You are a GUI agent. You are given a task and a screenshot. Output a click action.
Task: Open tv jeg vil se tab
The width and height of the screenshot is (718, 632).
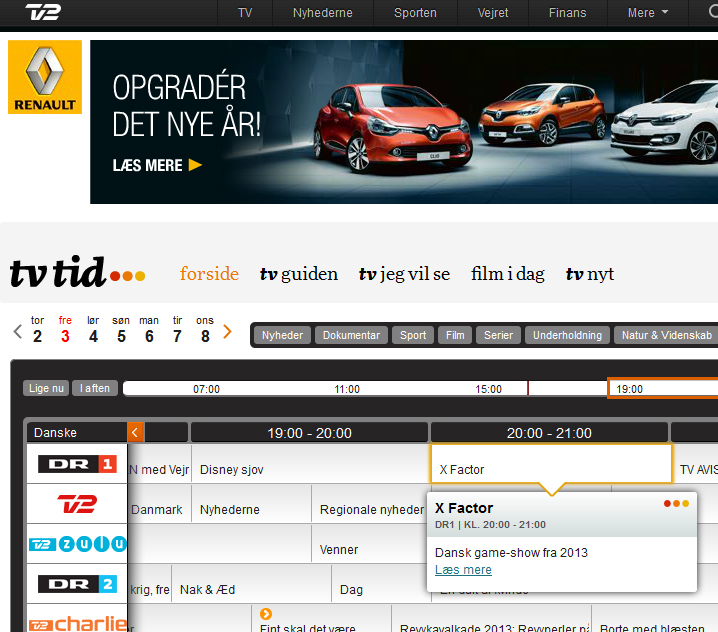pos(404,274)
